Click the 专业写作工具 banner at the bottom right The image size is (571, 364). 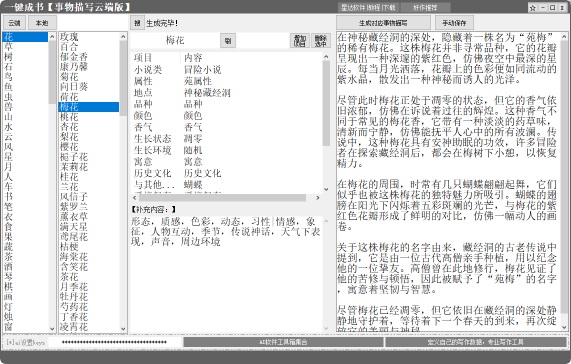click(476, 342)
